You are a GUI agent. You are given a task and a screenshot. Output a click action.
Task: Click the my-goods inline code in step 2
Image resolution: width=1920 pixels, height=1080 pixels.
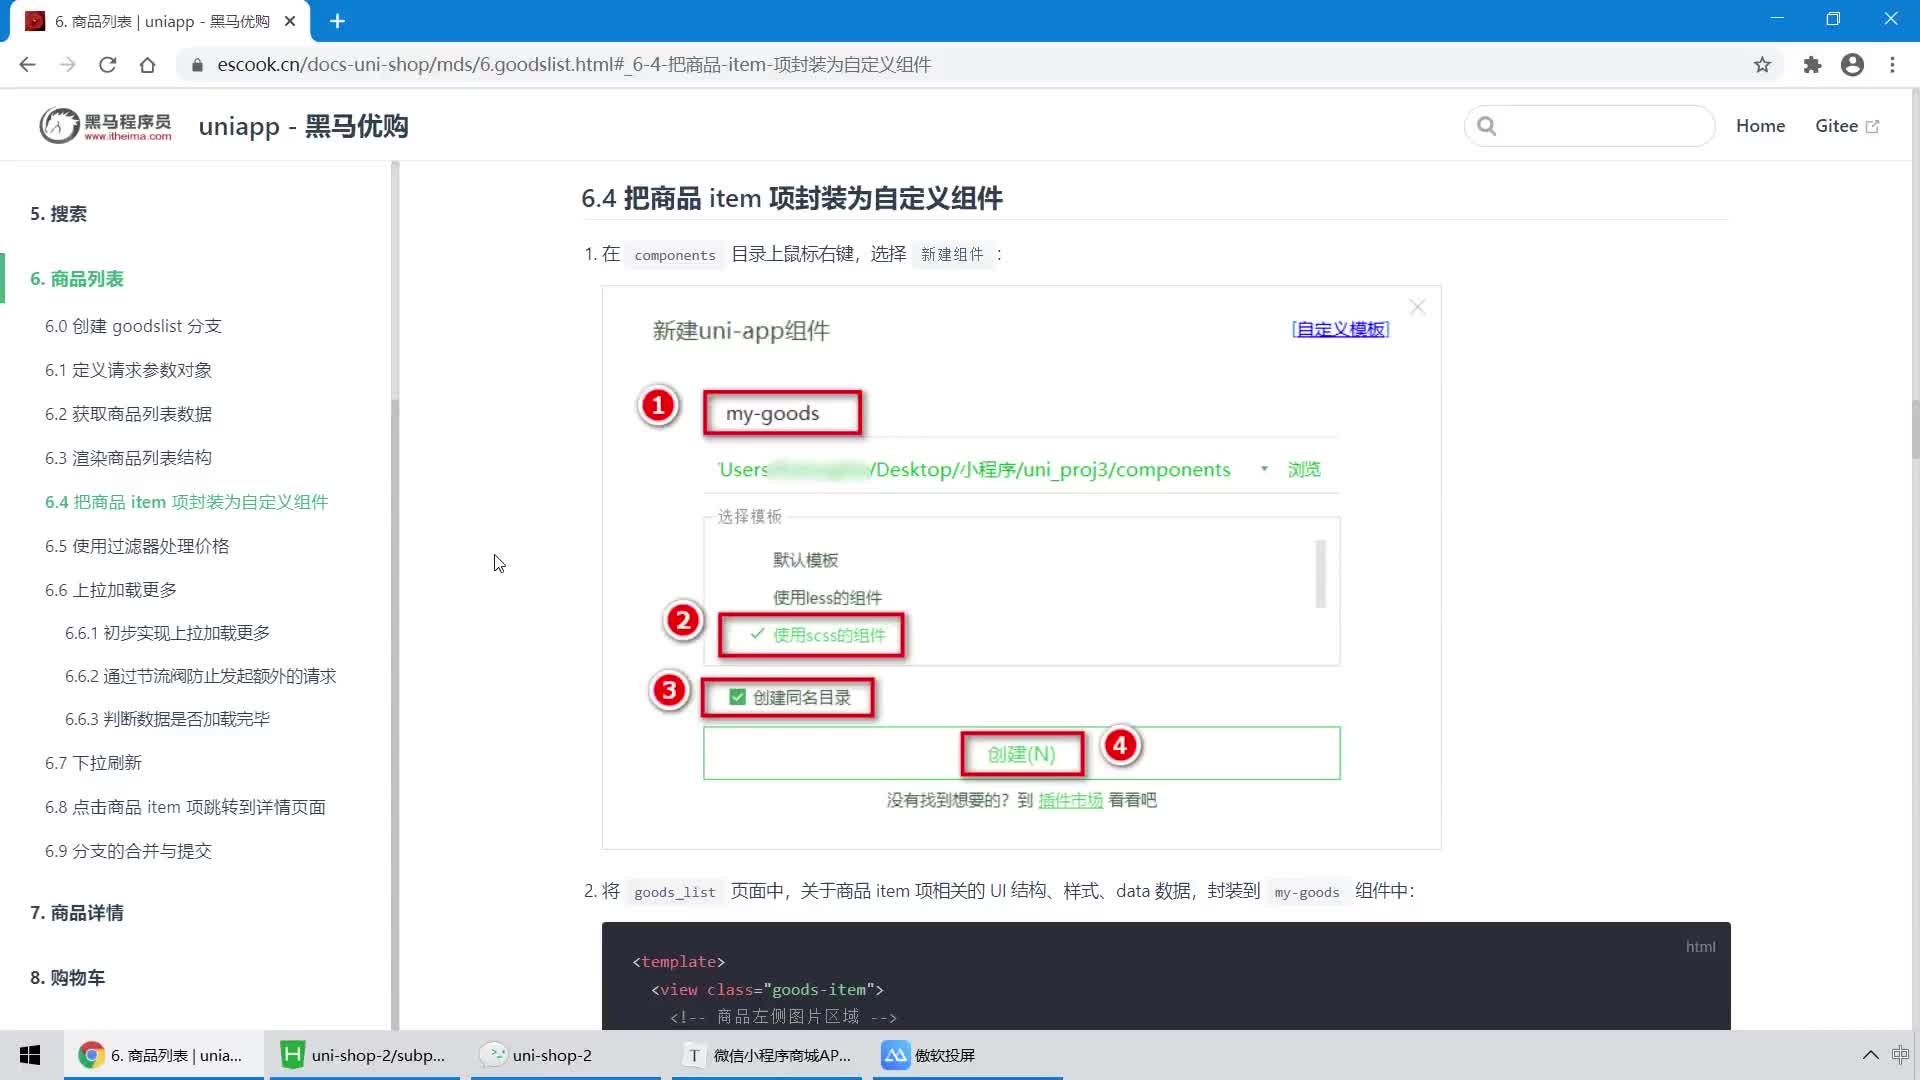point(1306,892)
